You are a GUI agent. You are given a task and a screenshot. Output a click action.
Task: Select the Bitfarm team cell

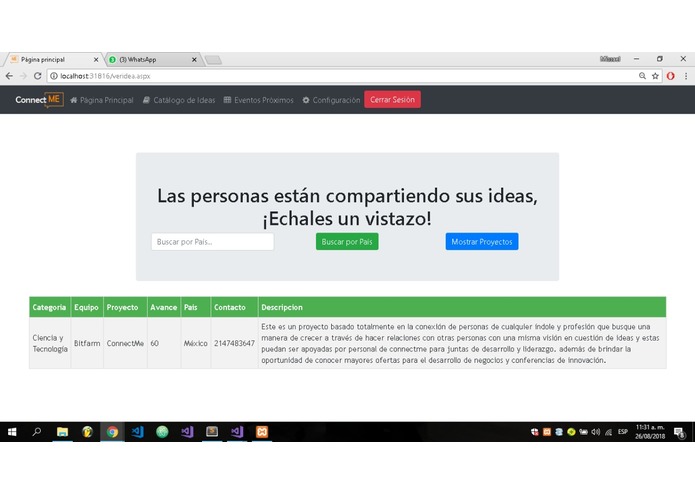click(x=87, y=343)
